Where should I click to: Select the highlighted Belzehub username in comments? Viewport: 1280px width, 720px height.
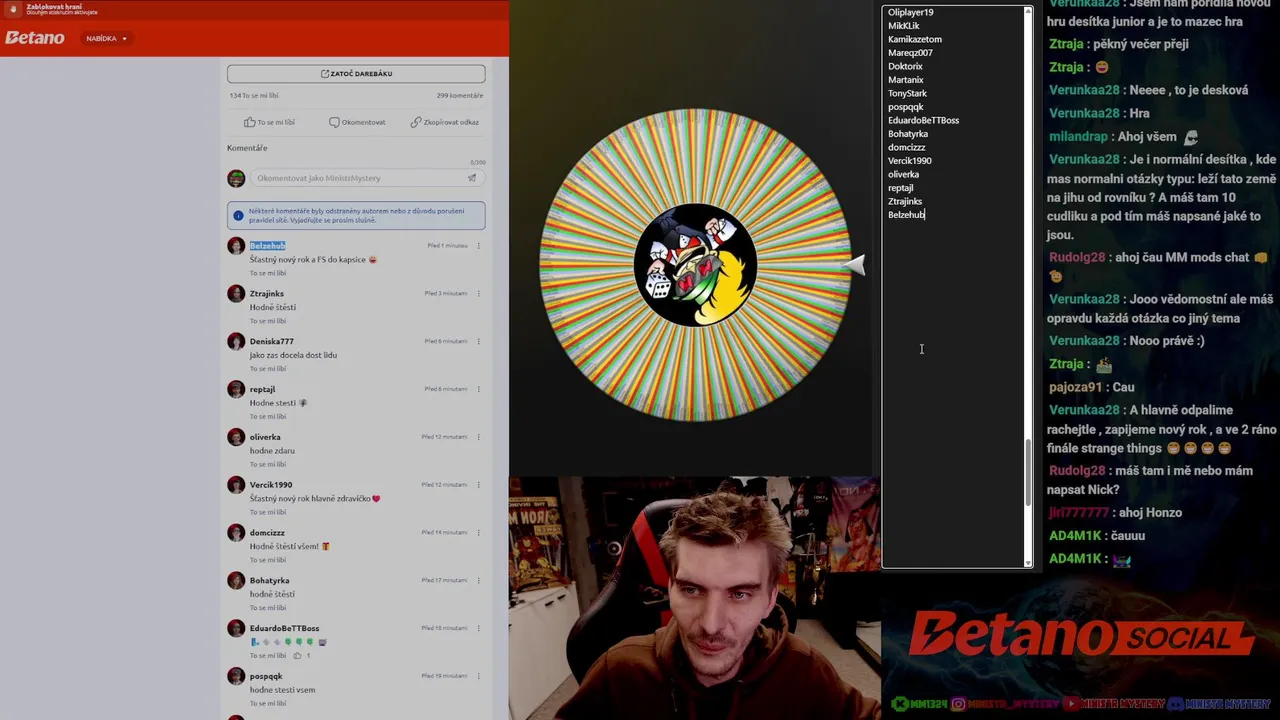268,246
